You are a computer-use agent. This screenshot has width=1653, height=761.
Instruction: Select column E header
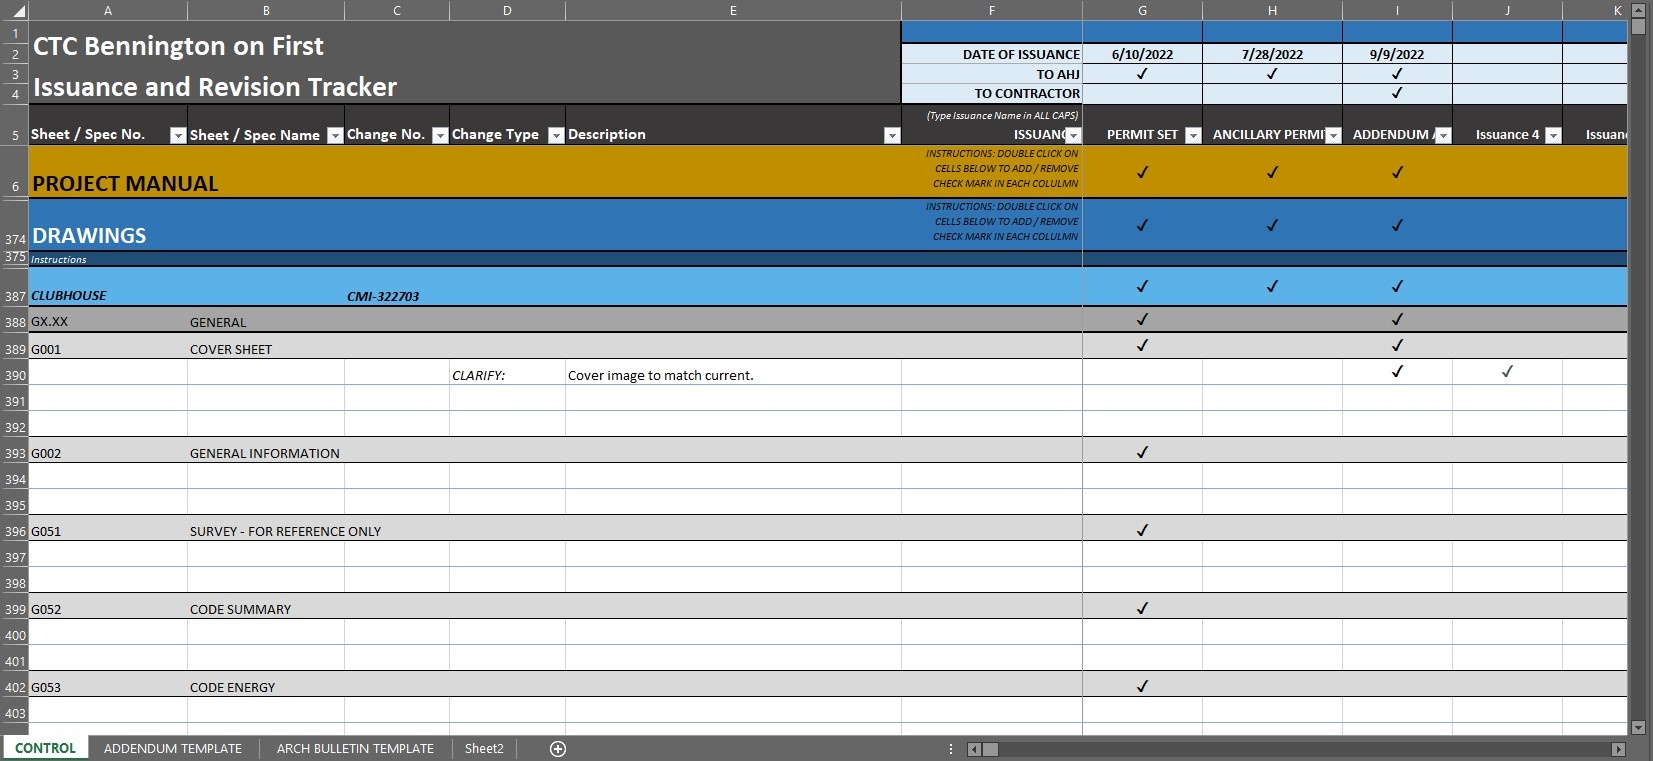(x=733, y=10)
